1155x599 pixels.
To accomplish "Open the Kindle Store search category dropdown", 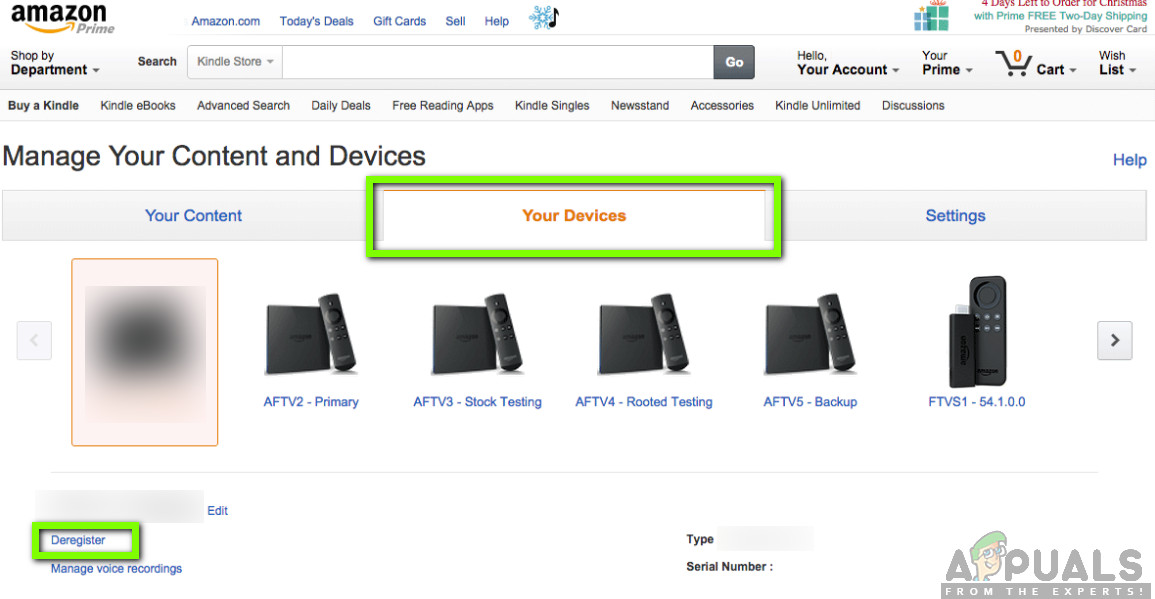I will pos(233,61).
